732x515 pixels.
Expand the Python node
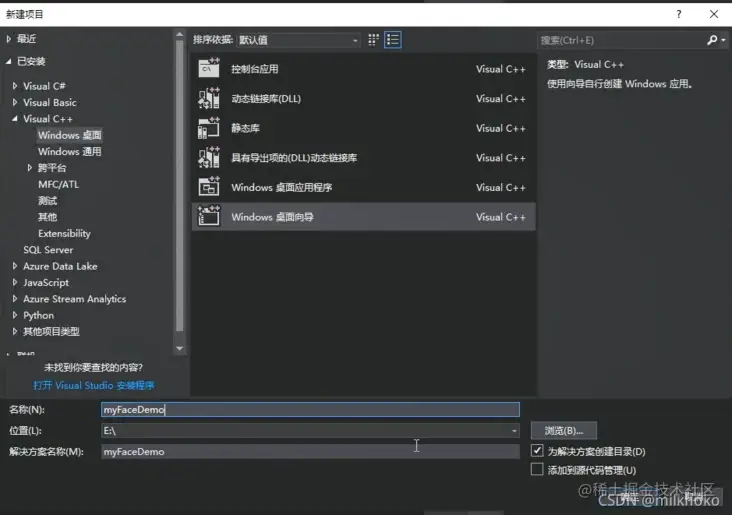[15, 315]
